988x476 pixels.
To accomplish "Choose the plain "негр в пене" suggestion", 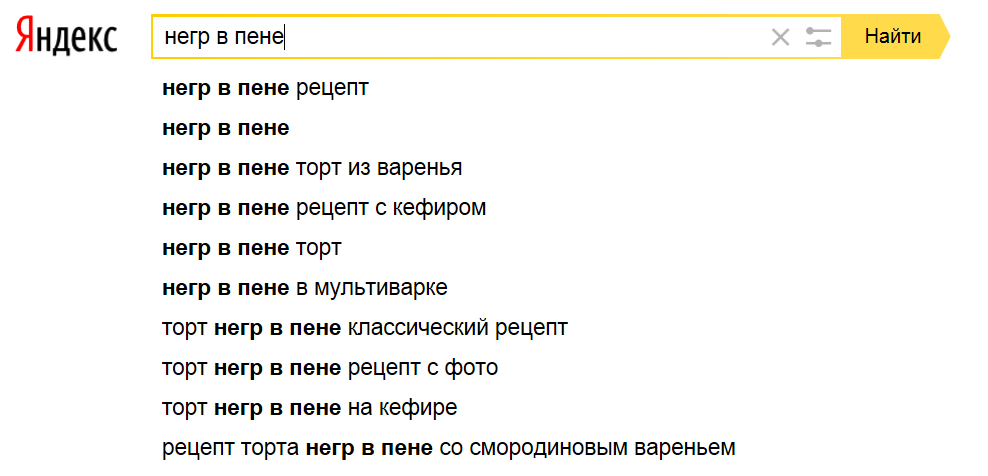I will pyautogui.click(x=225, y=128).
